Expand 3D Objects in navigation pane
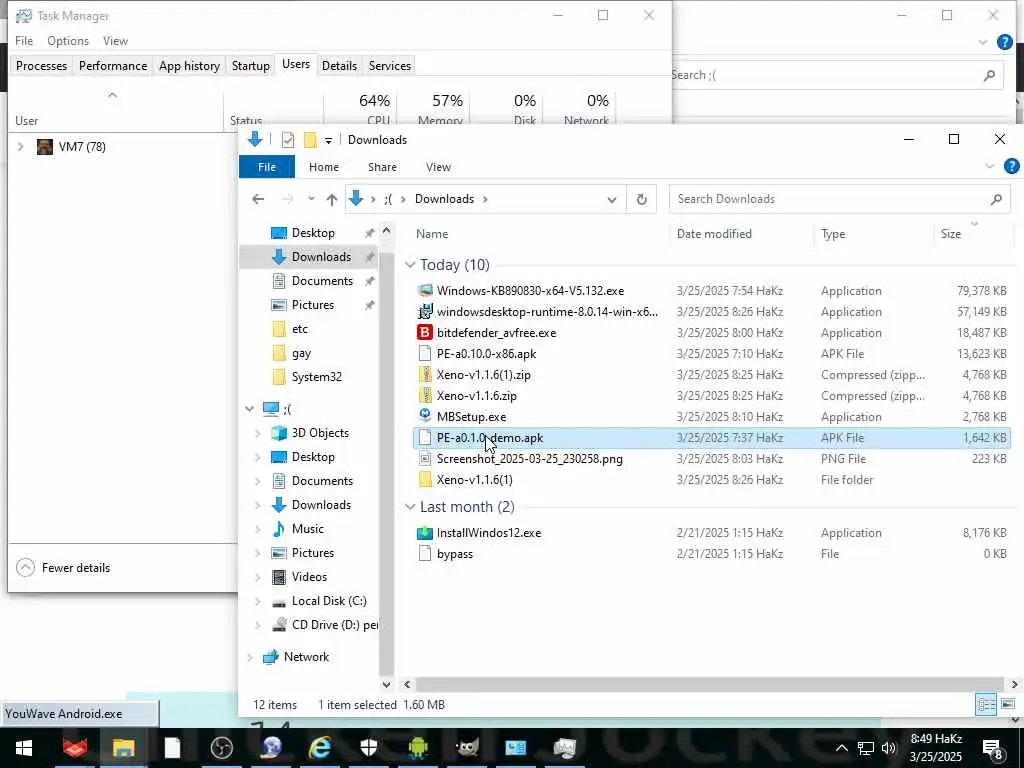Screen dimensions: 1024x768 [x=257, y=433]
